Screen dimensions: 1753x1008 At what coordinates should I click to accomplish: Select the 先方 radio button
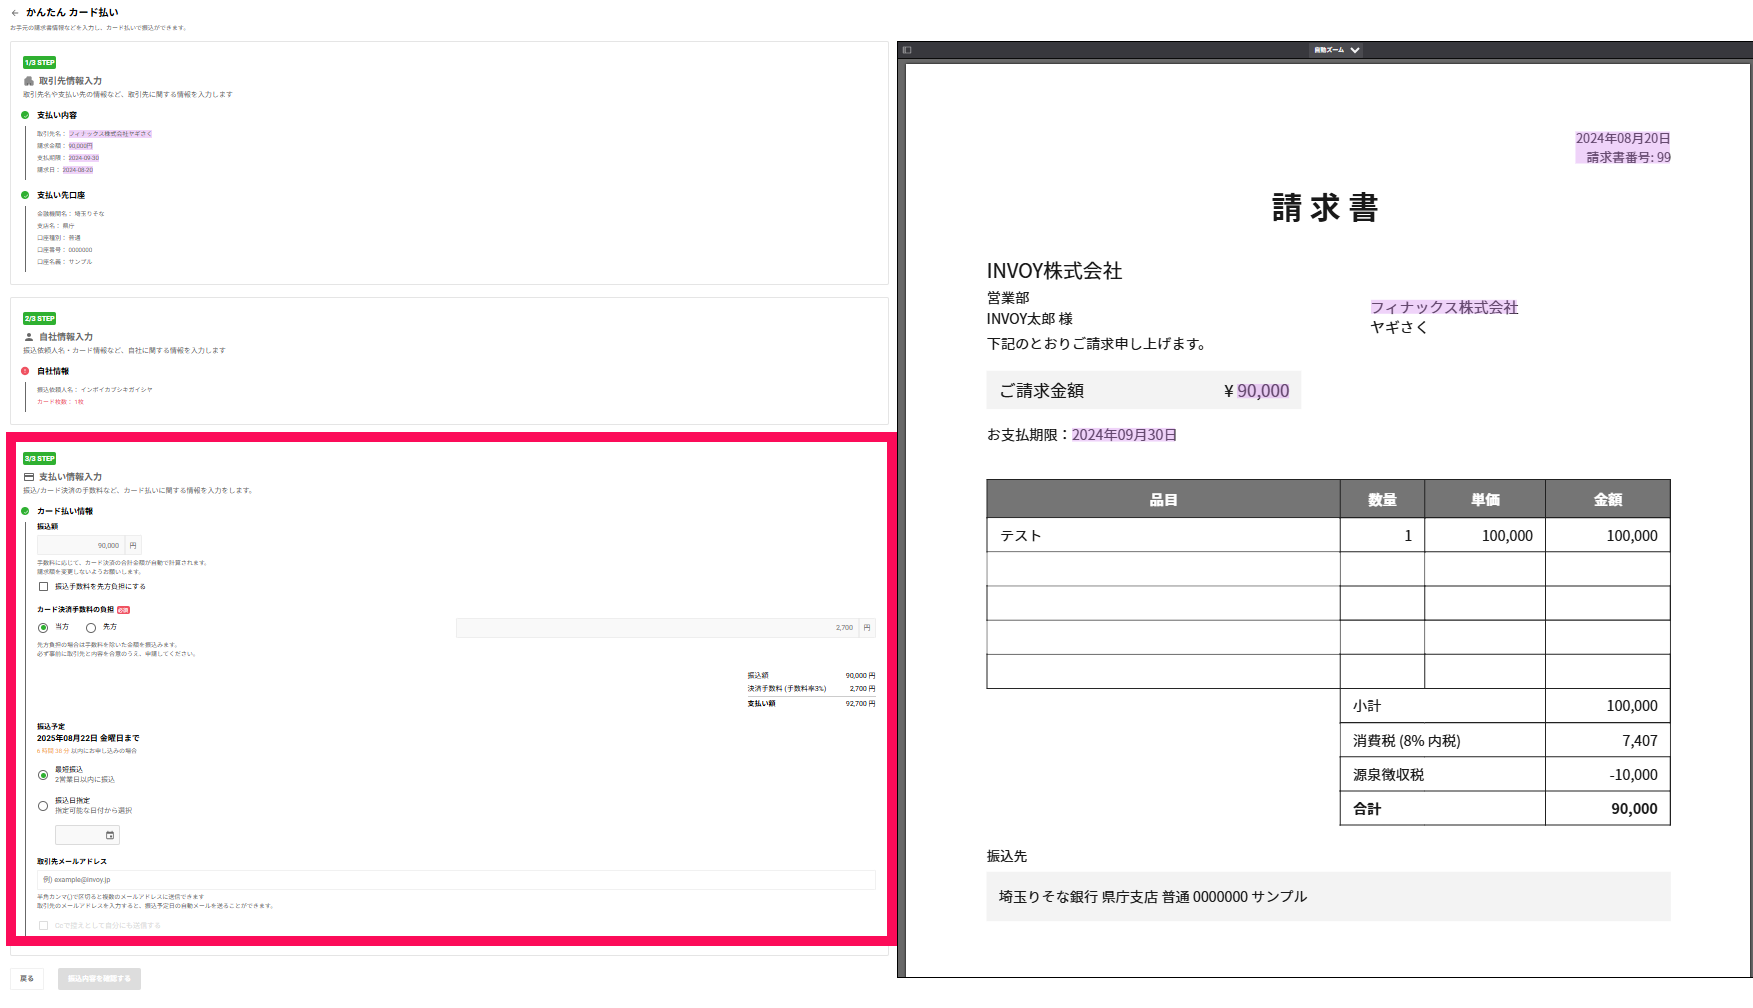(x=91, y=628)
